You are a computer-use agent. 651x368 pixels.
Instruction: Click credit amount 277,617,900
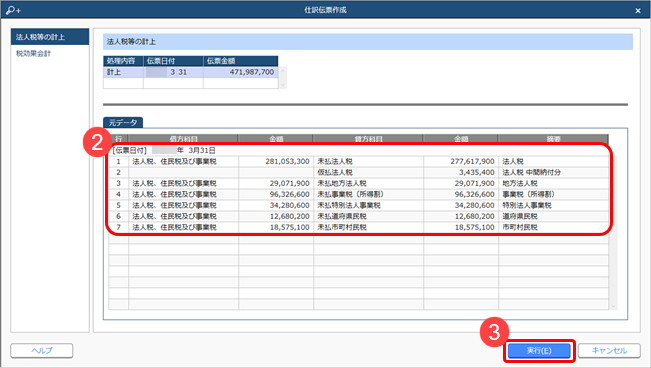[x=461, y=162]
